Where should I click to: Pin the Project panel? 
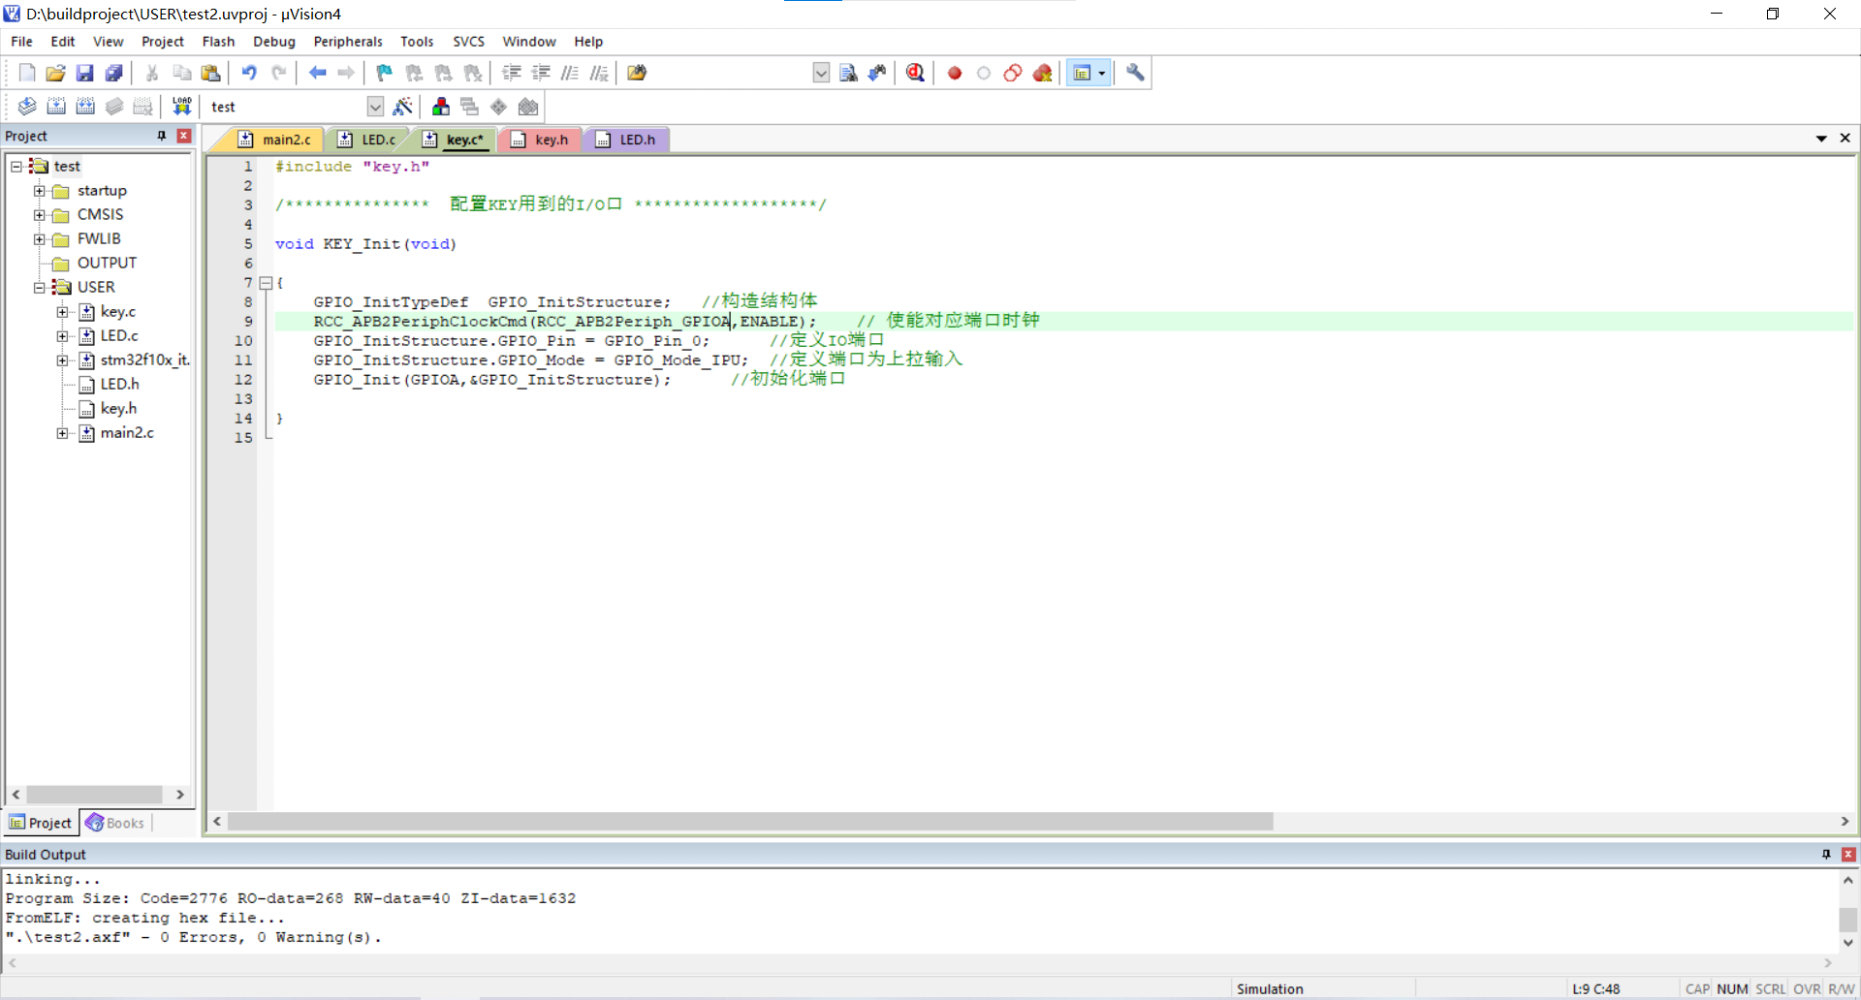coord(161,136)
